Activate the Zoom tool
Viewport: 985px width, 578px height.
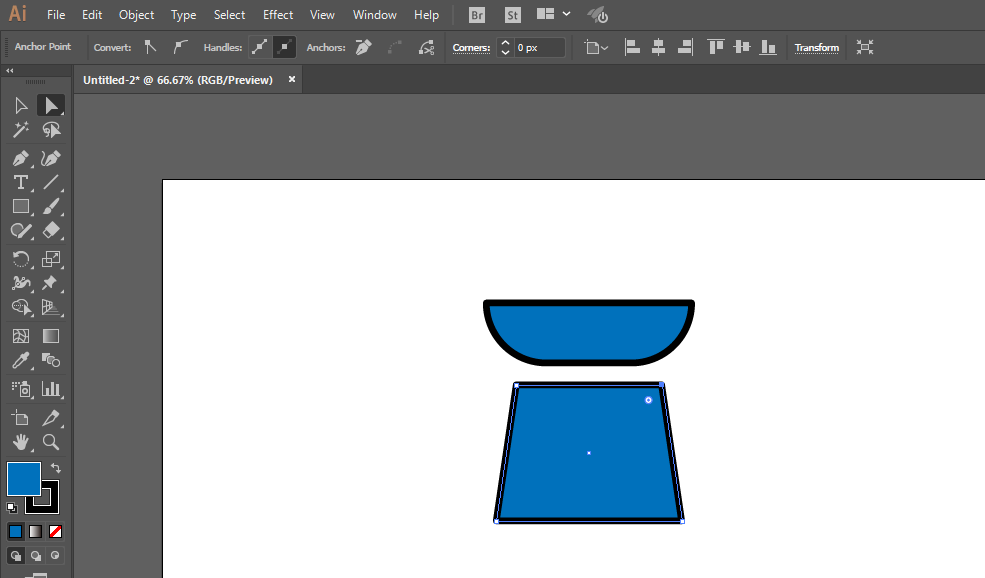[x=51, y=442]
